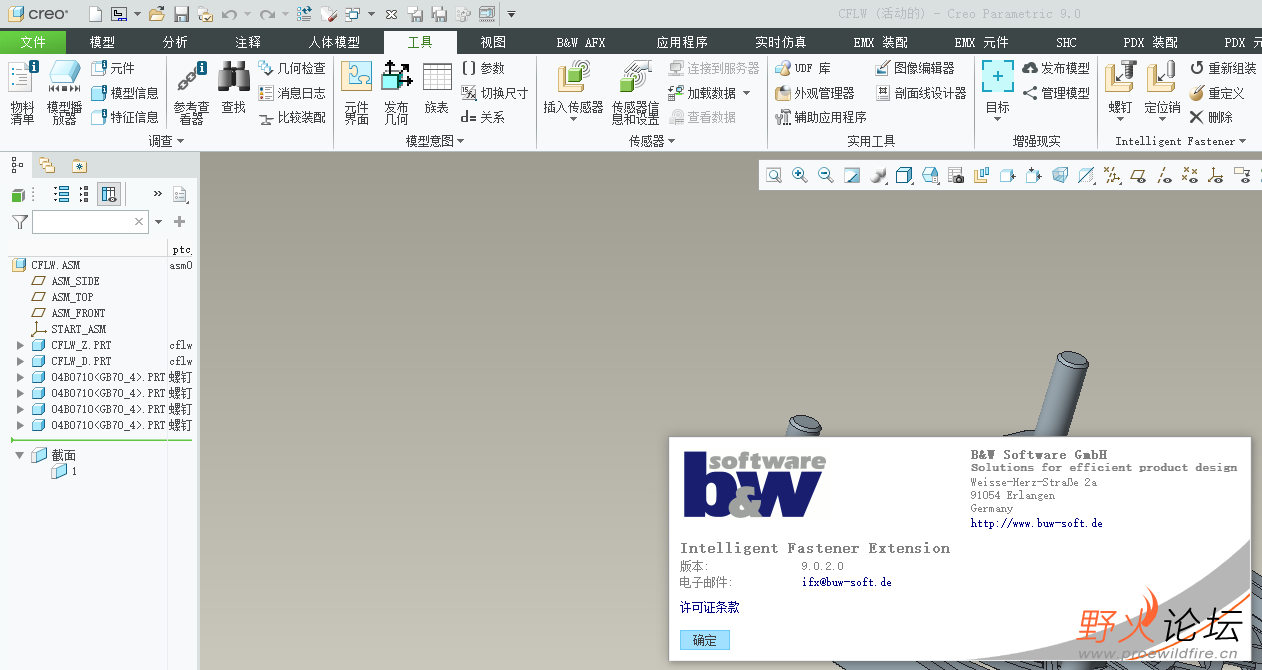Toggle datum plane display in graphics toolbar
This screenshot has width=1262, height=670.
click(1138, 176)
